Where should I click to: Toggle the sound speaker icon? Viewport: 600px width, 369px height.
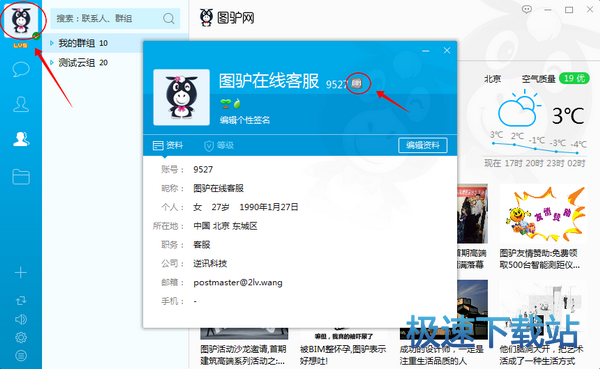coord(21,319)
